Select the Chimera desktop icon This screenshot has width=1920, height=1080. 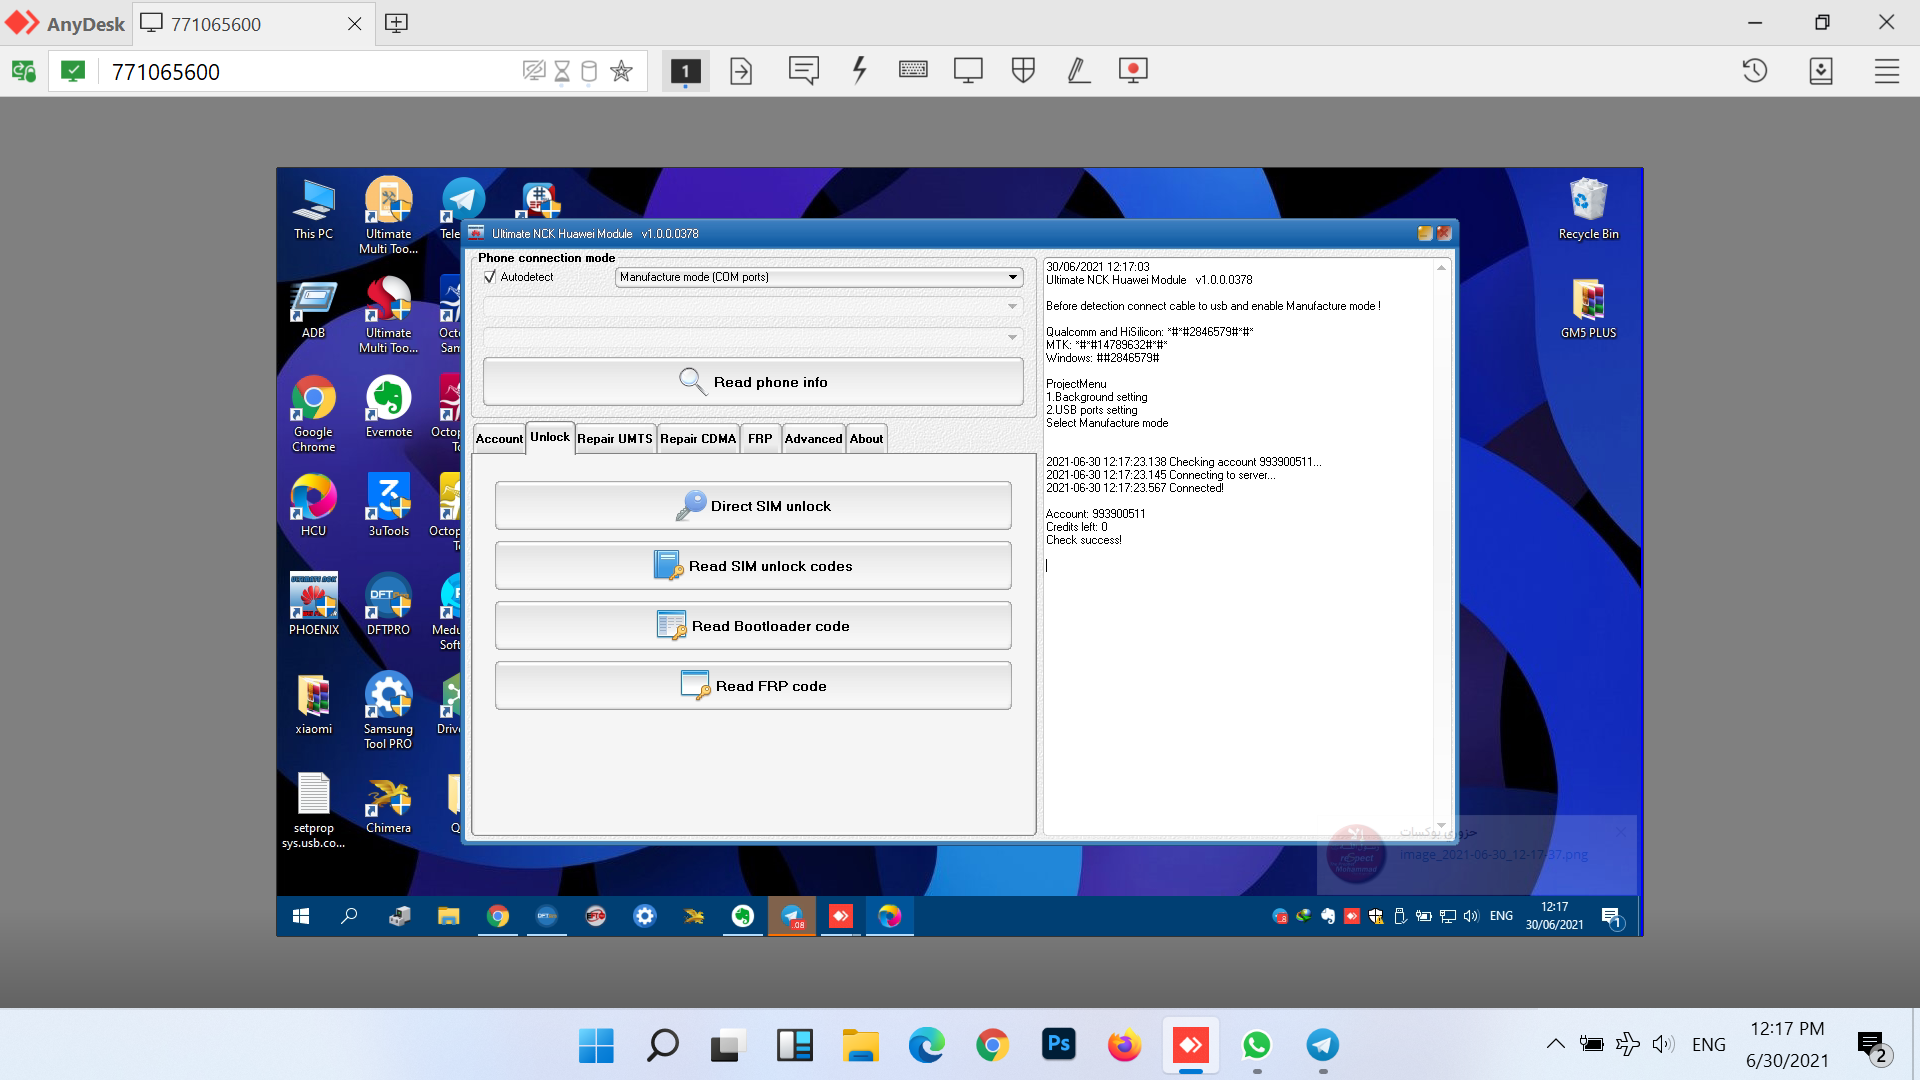[388, 803]
